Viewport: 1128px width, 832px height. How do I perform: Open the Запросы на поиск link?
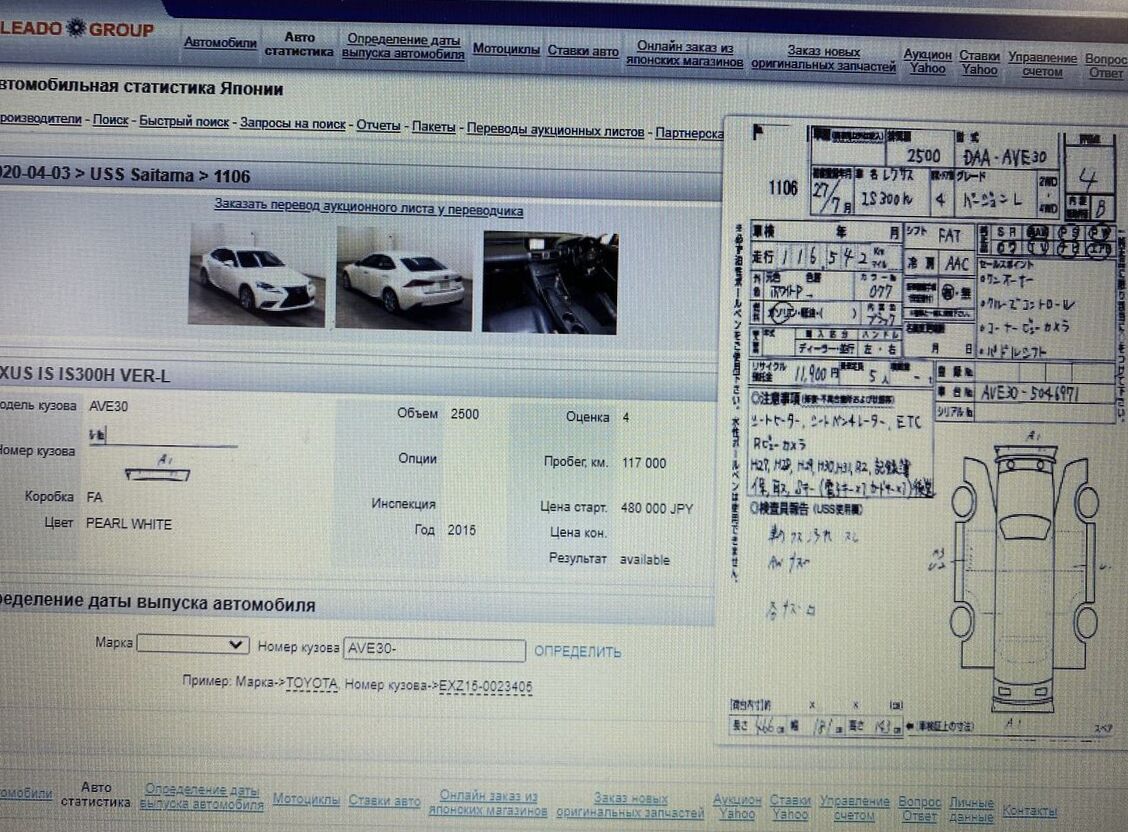[x=293, y=123]
